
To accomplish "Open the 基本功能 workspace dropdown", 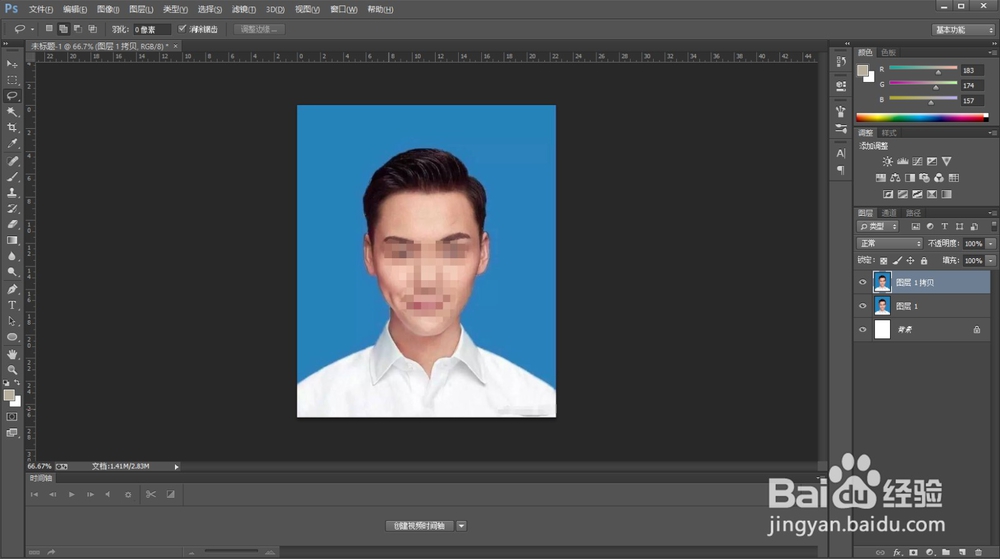I will point(963,30).
